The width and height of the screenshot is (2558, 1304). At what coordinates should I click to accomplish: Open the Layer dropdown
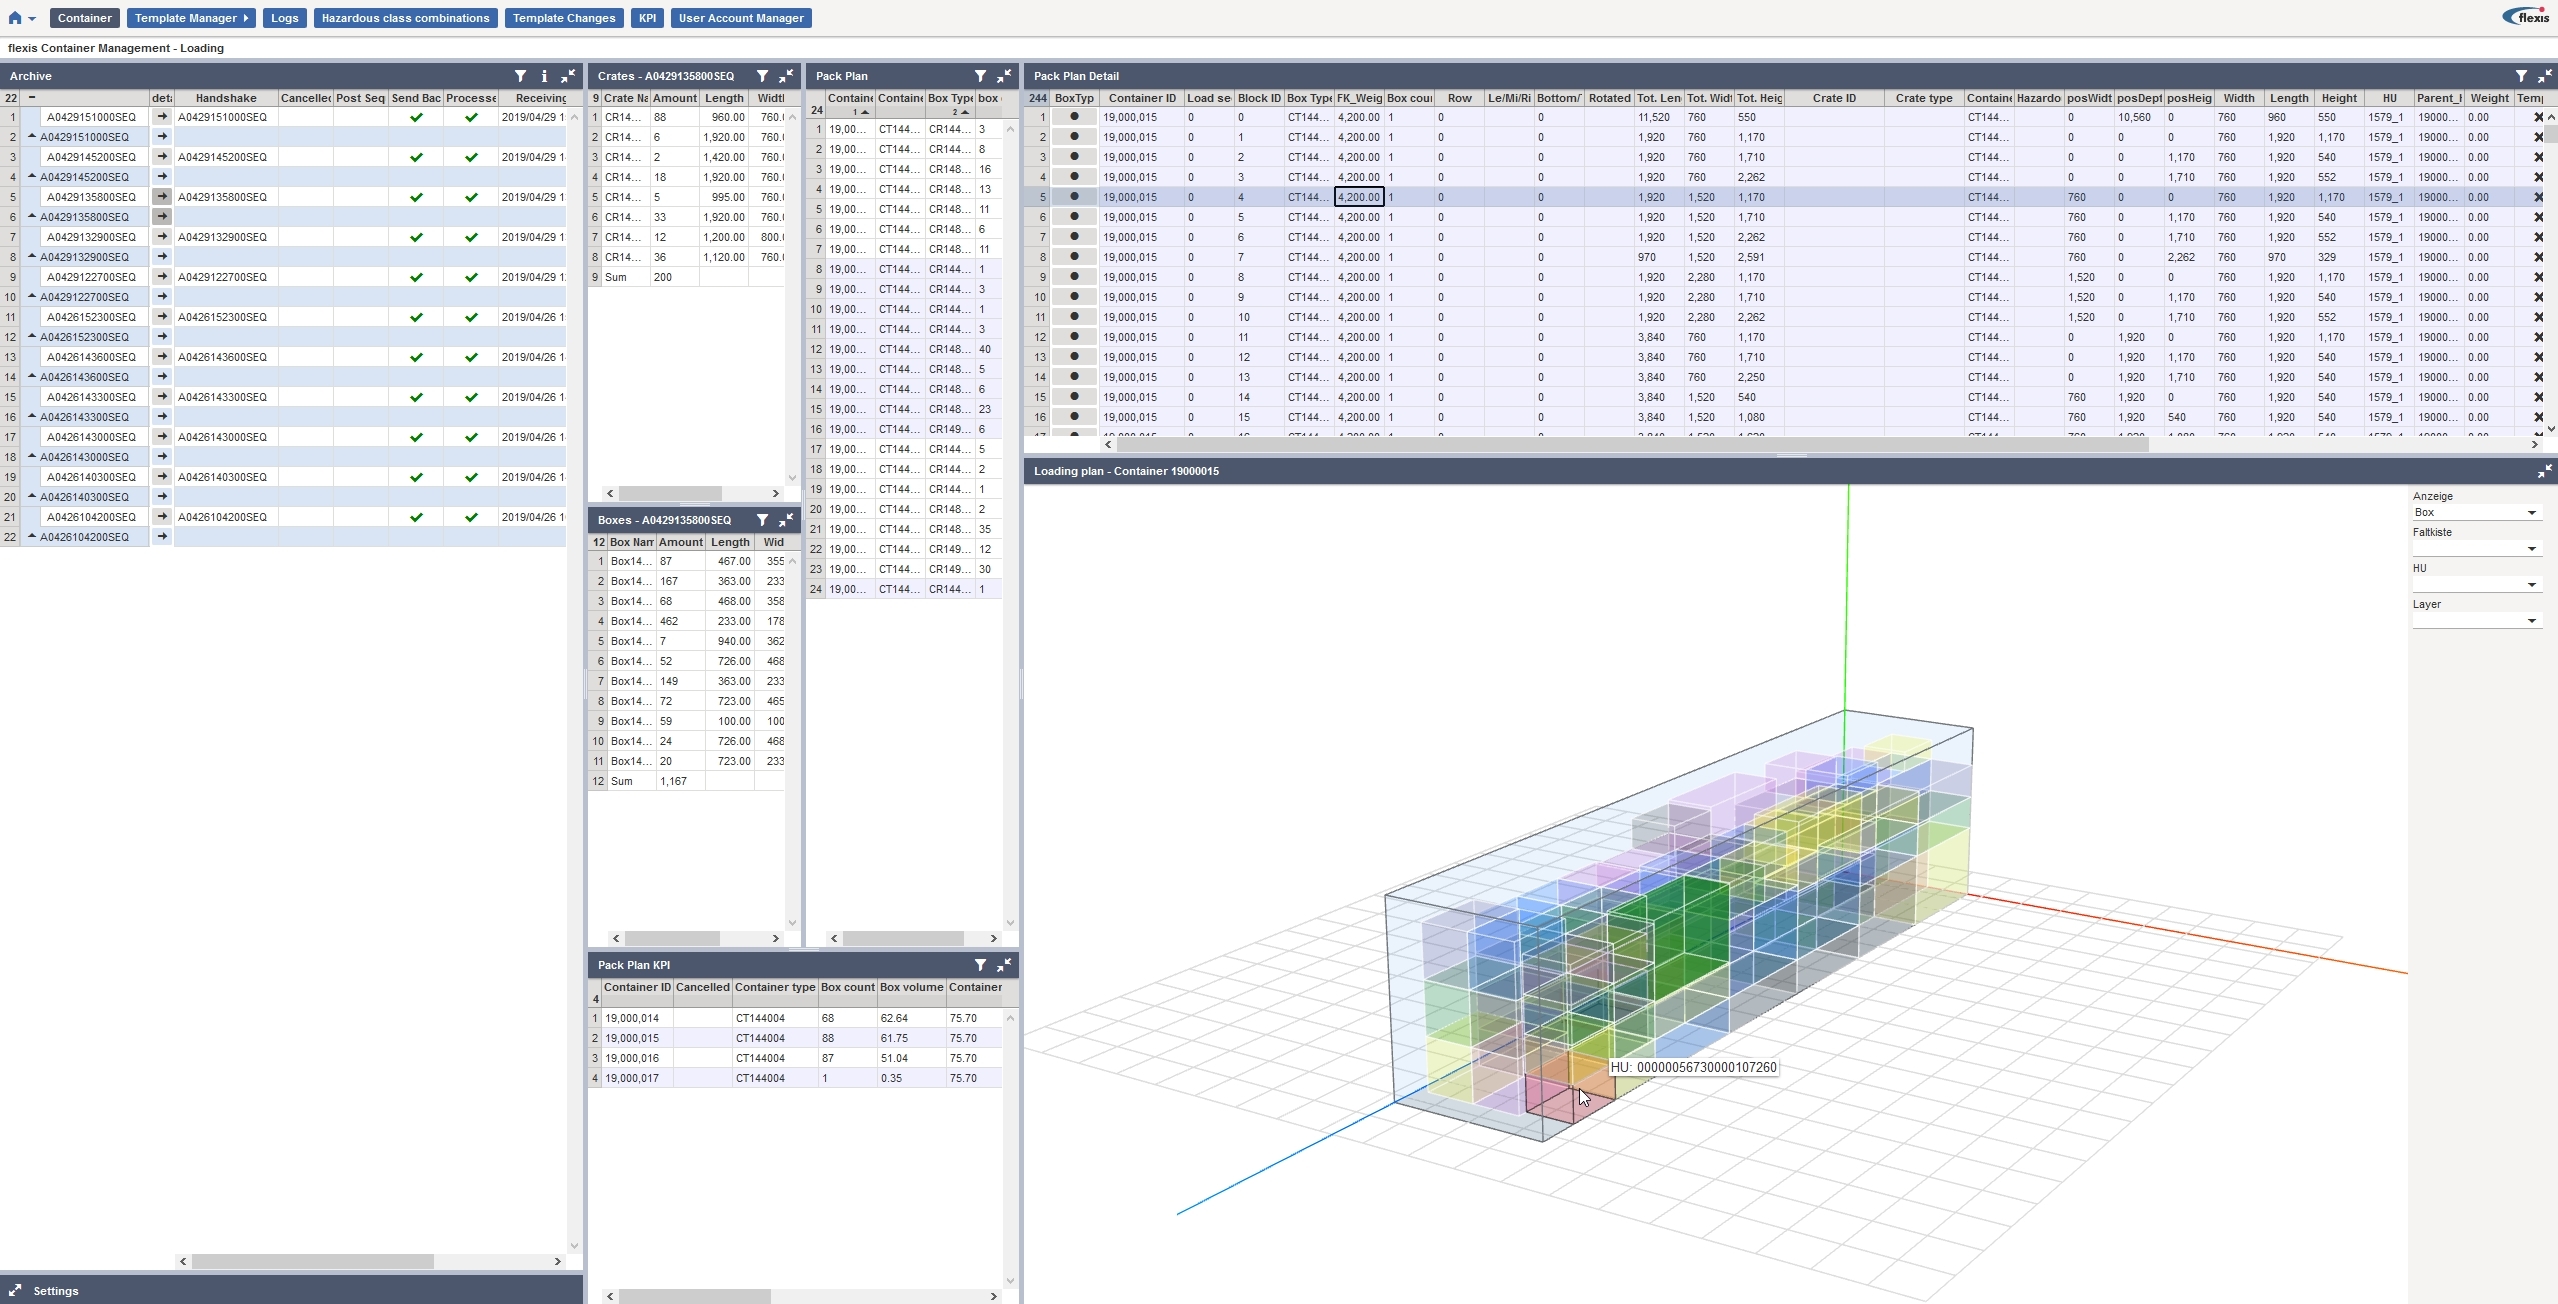(2476, 621)
